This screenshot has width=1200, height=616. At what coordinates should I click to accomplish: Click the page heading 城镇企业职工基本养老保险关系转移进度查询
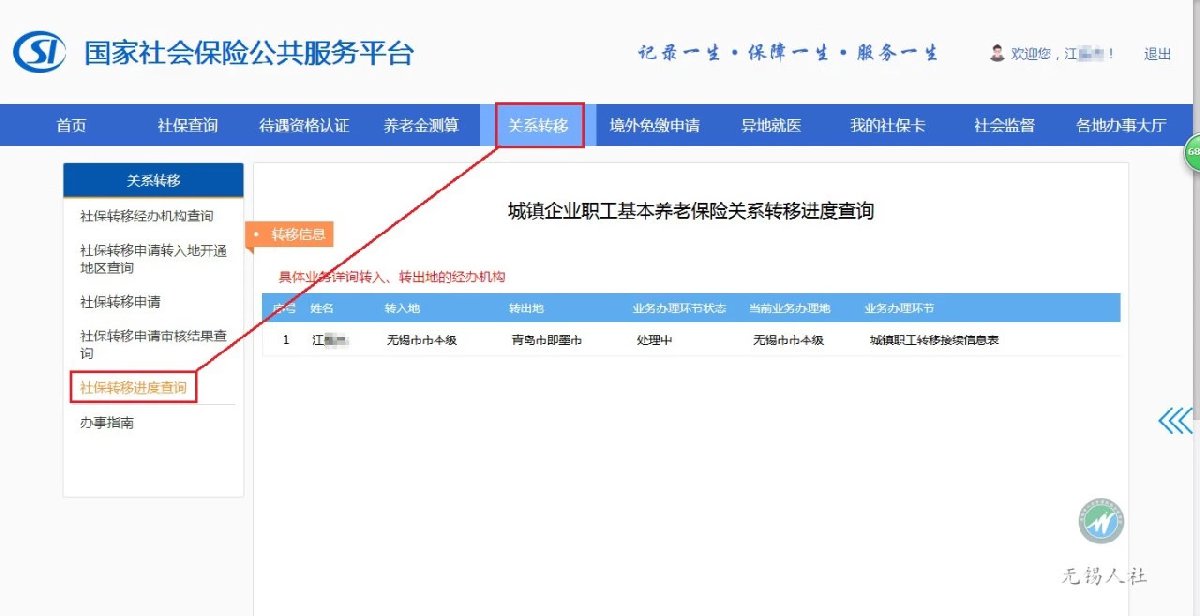[691, 211]
